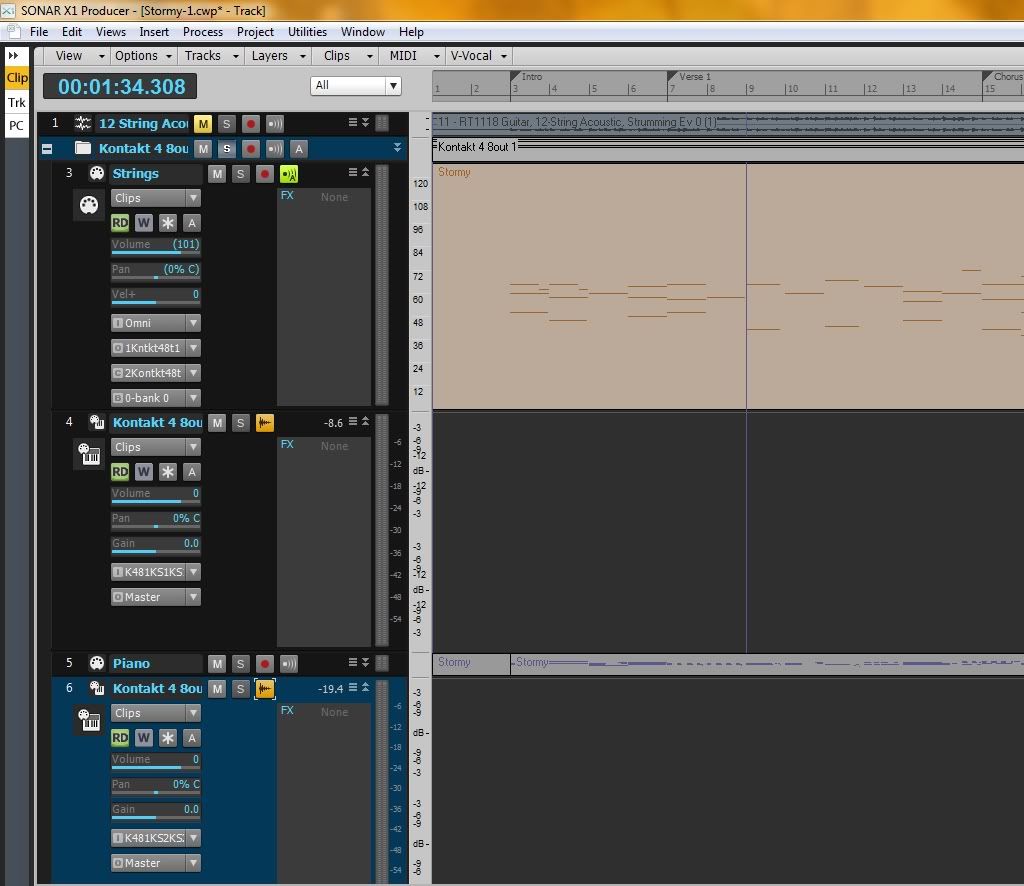Arm the Piano track for recording
This screenshot has width=1024, height=886.
point(265,664)
